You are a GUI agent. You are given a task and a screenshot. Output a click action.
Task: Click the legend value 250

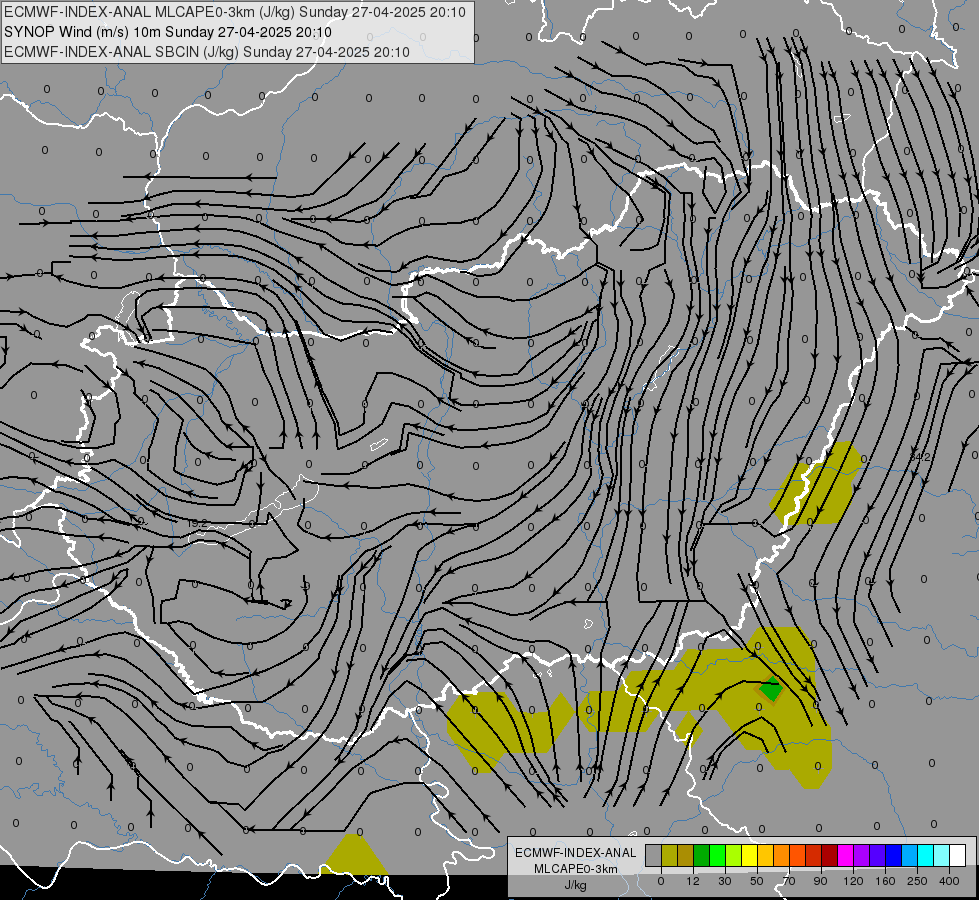point(917,881)
